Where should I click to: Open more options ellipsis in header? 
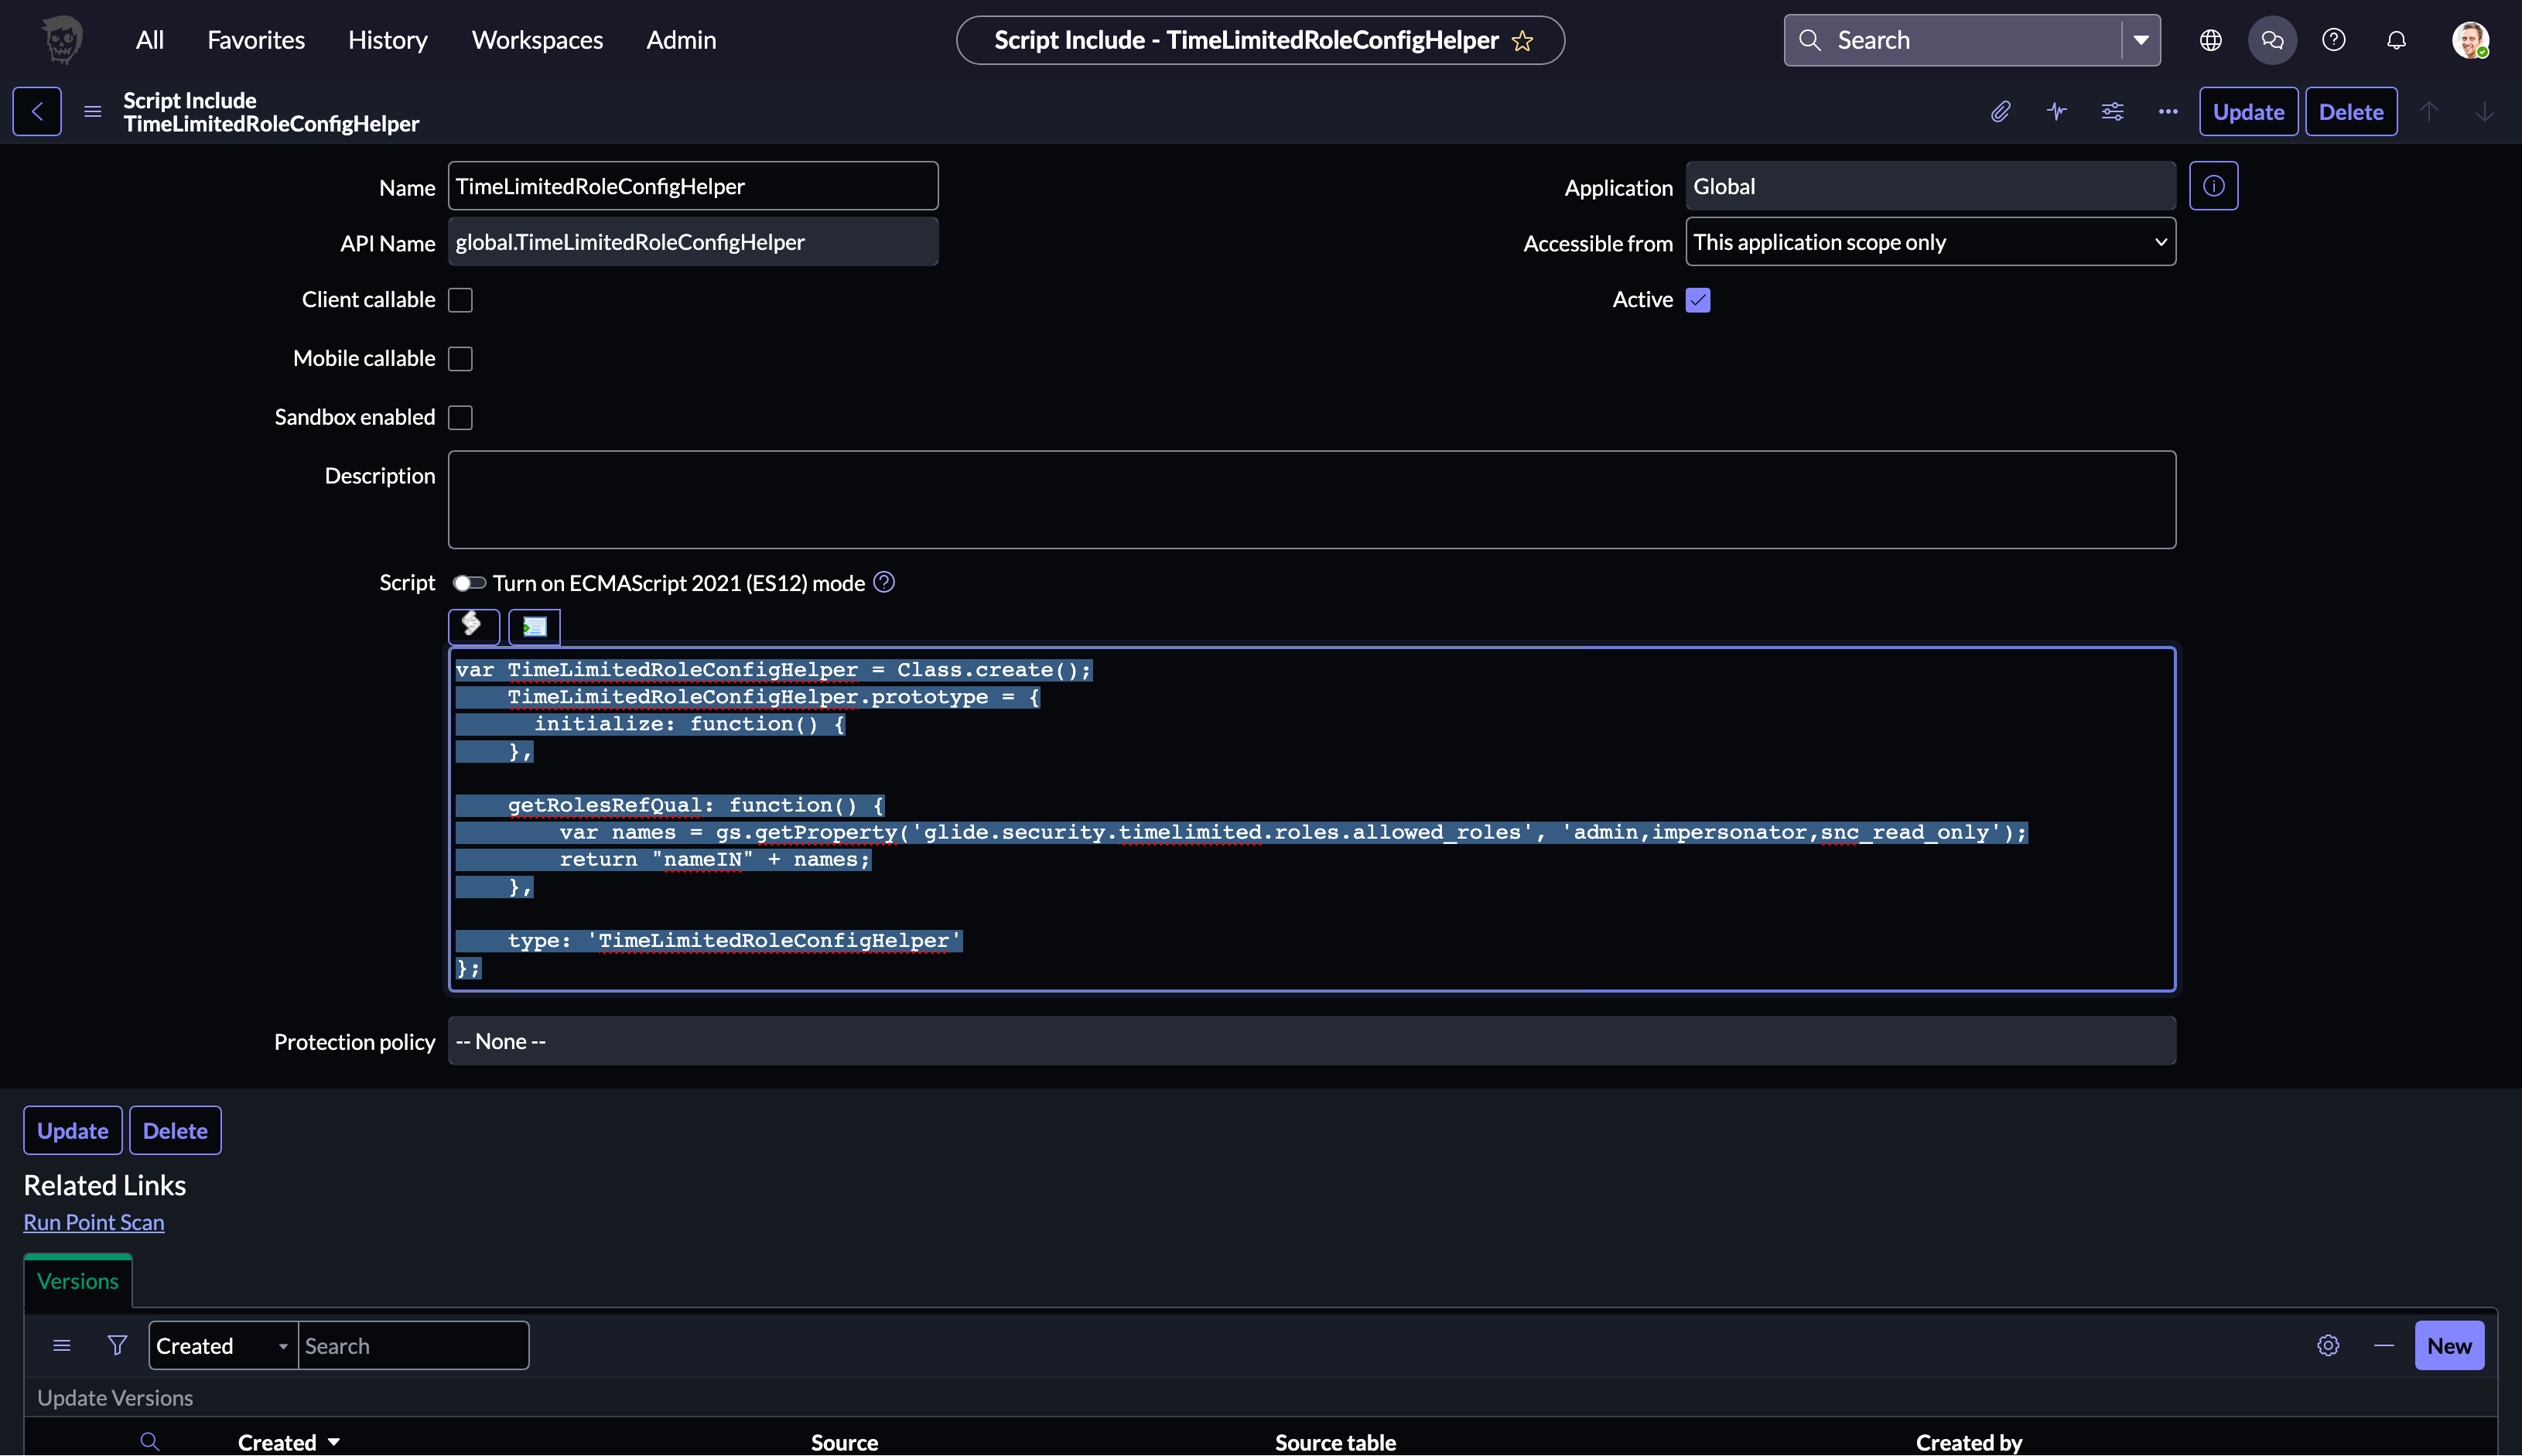point(2167,112)
